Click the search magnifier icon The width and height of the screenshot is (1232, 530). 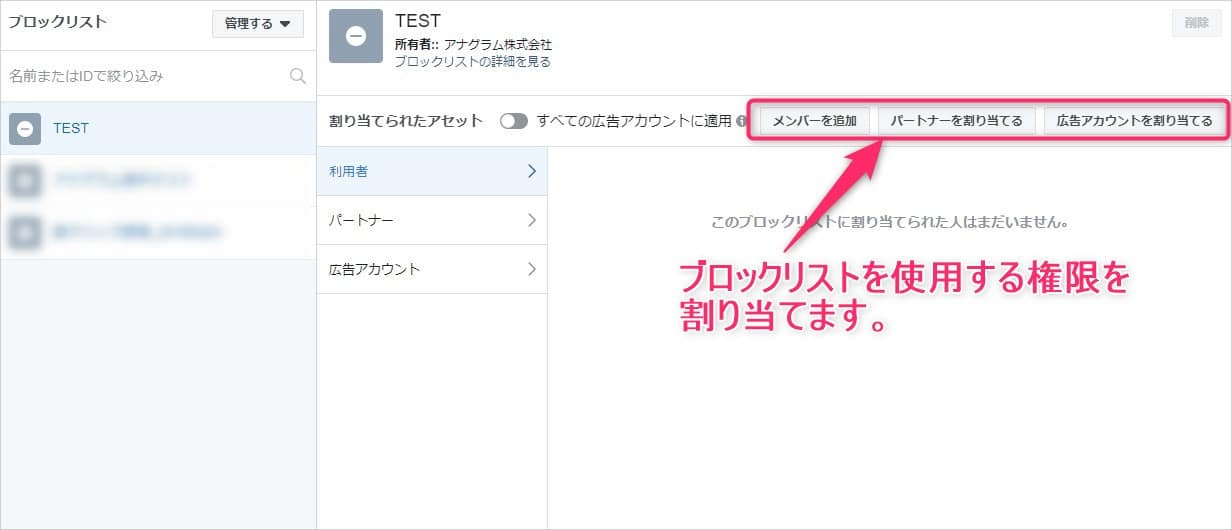pos(297,76)
